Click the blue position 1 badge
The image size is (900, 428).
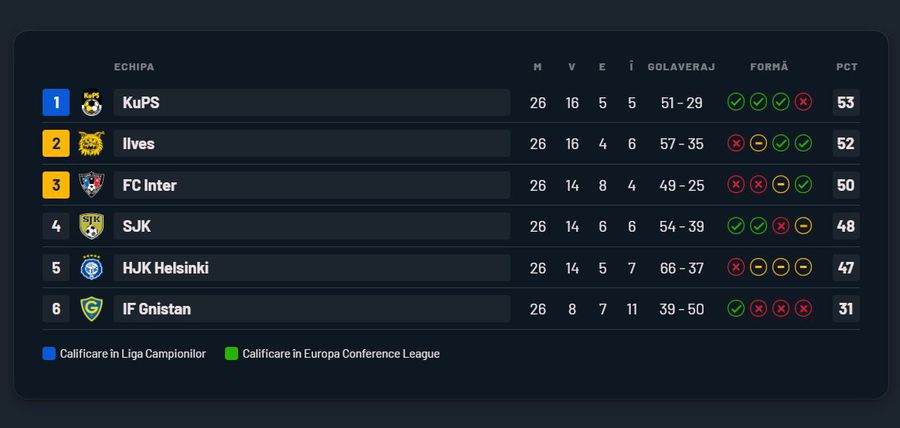click(56, 102)
